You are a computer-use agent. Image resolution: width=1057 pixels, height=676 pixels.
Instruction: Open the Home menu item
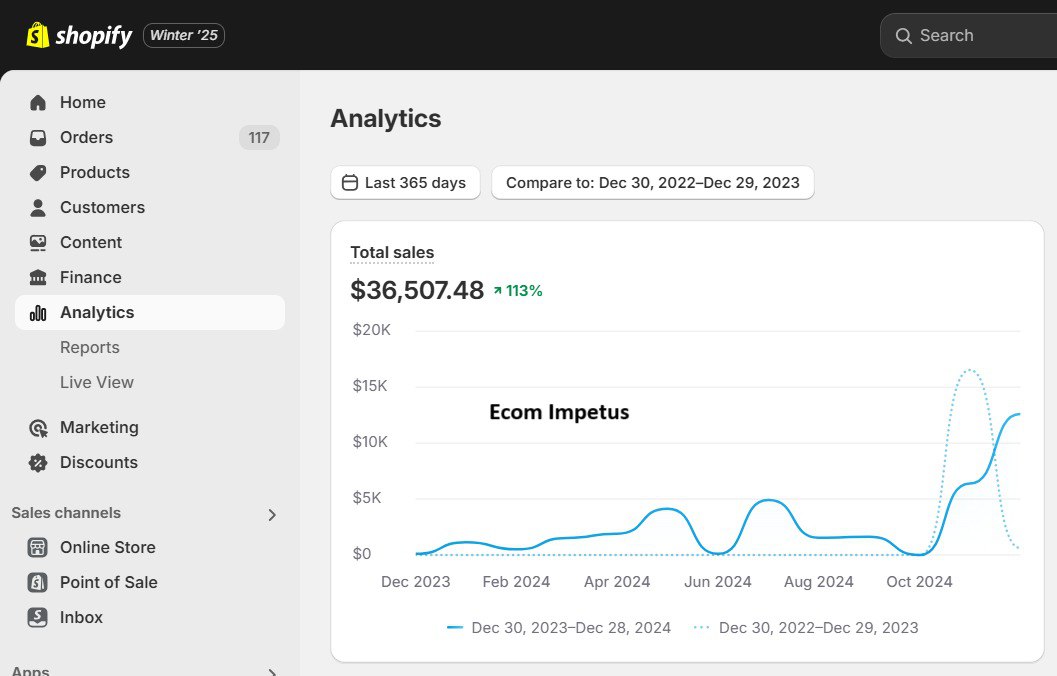pos(150,102)
